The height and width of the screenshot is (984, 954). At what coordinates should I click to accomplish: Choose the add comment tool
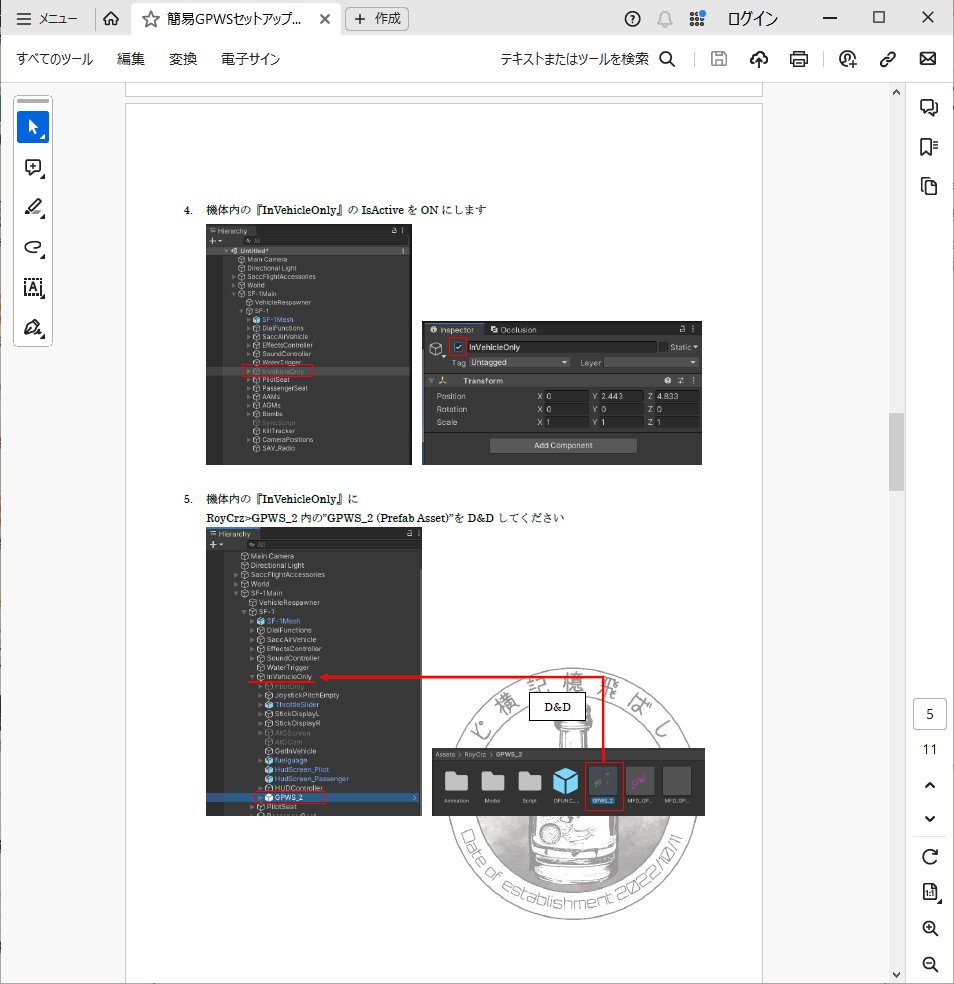tap(33, 168)
